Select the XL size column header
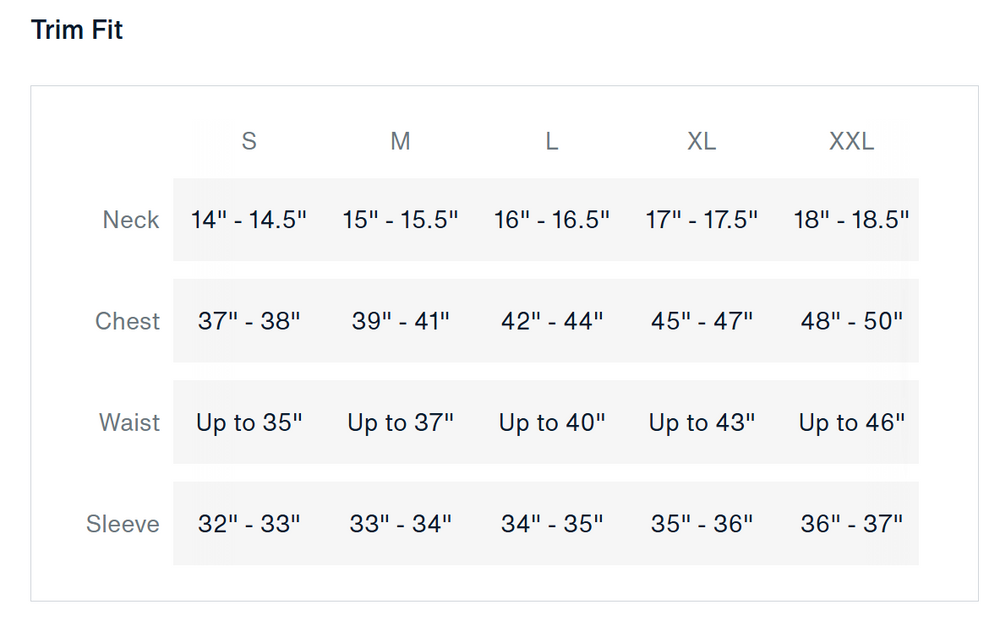The height and width of the screenshot is (621, 1000). click(702, 142)
